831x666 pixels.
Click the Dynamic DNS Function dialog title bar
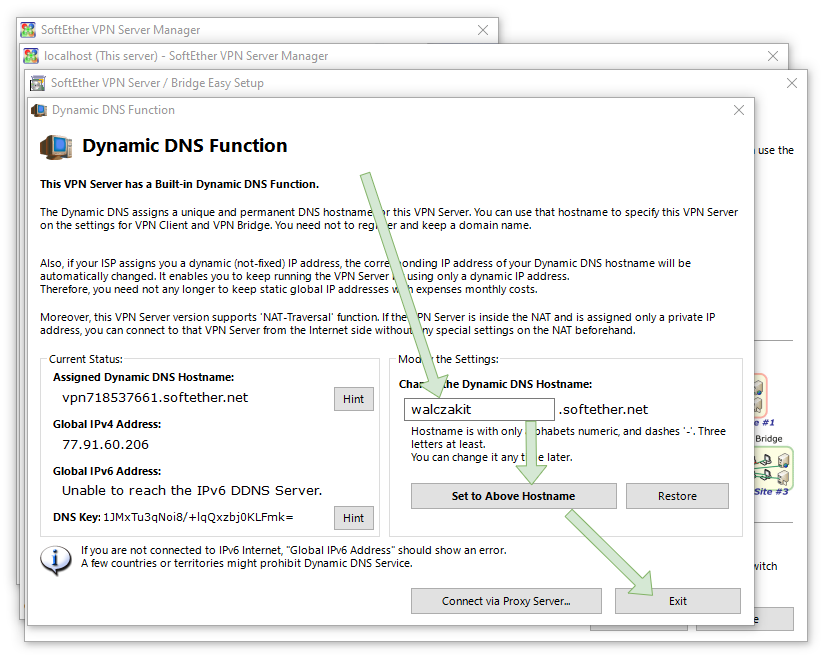tap(300, 110)
